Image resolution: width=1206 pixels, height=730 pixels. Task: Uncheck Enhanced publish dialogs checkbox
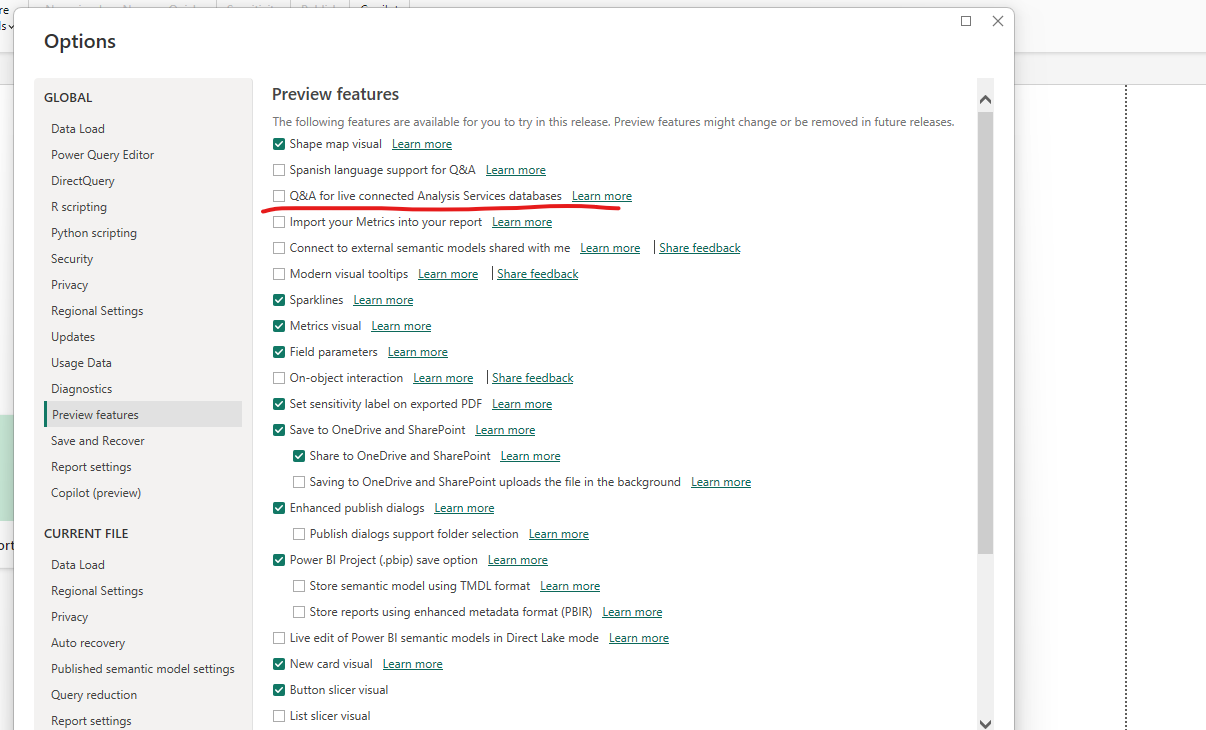(x=279, y=508)
